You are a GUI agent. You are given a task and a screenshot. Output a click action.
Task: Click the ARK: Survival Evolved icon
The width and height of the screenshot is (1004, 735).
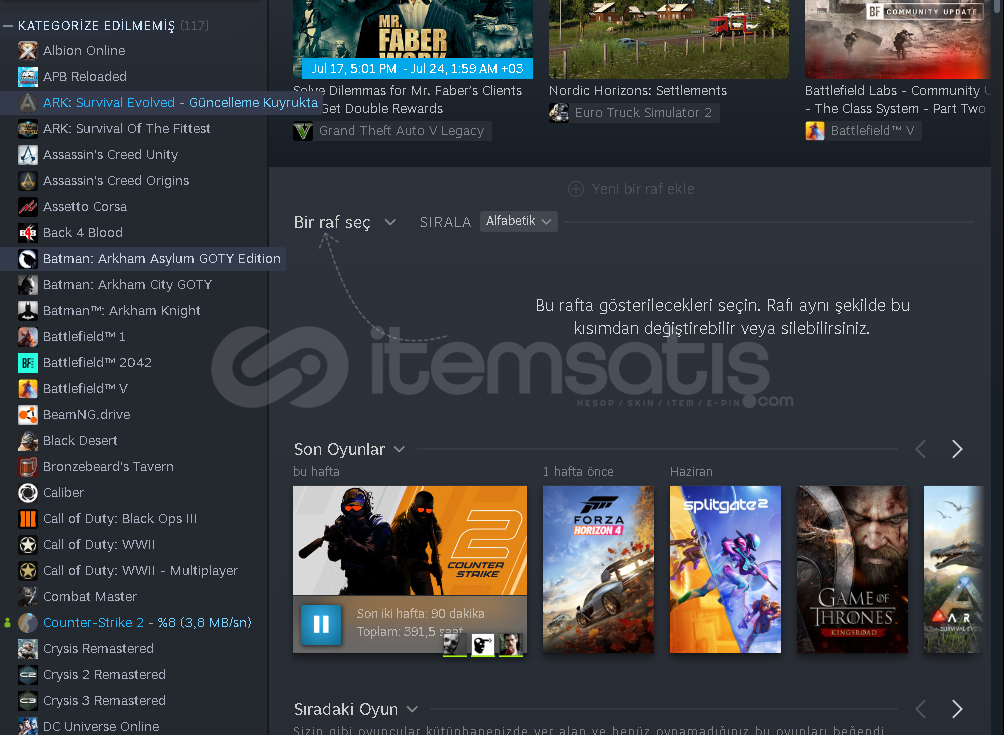(28, 102)
